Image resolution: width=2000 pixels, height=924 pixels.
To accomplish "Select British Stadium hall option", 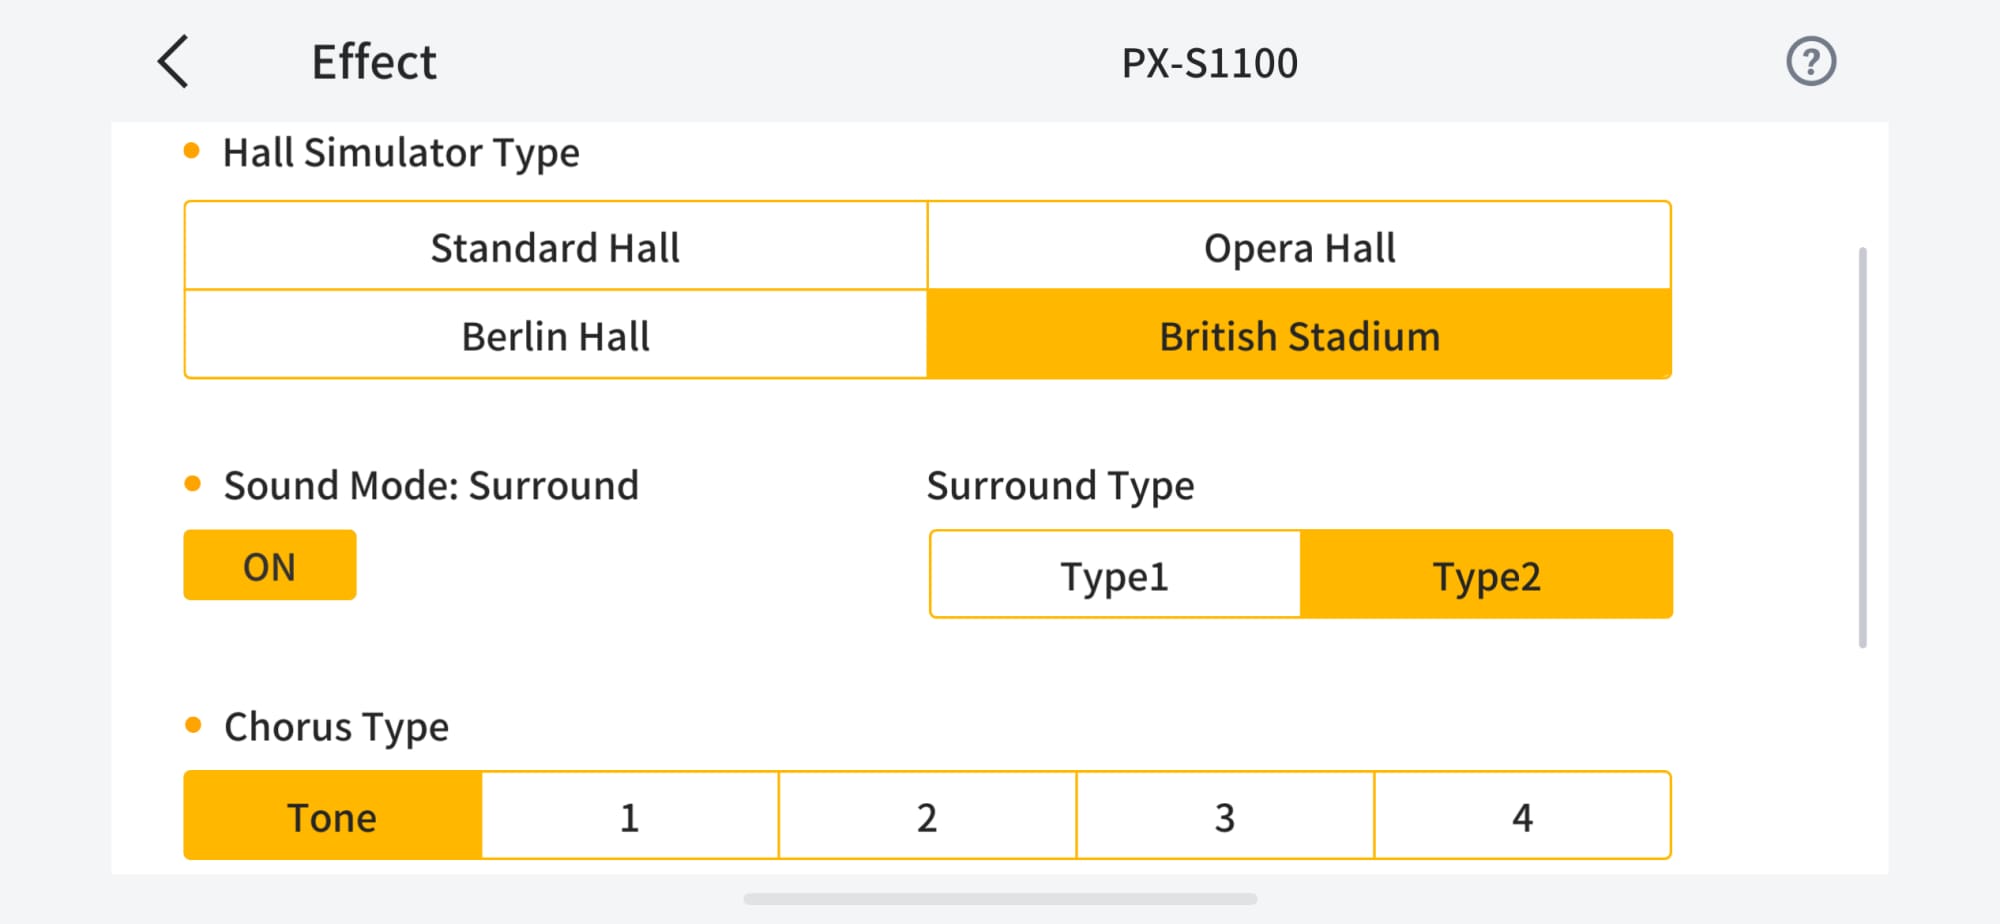I will (x=1299, y=336).
